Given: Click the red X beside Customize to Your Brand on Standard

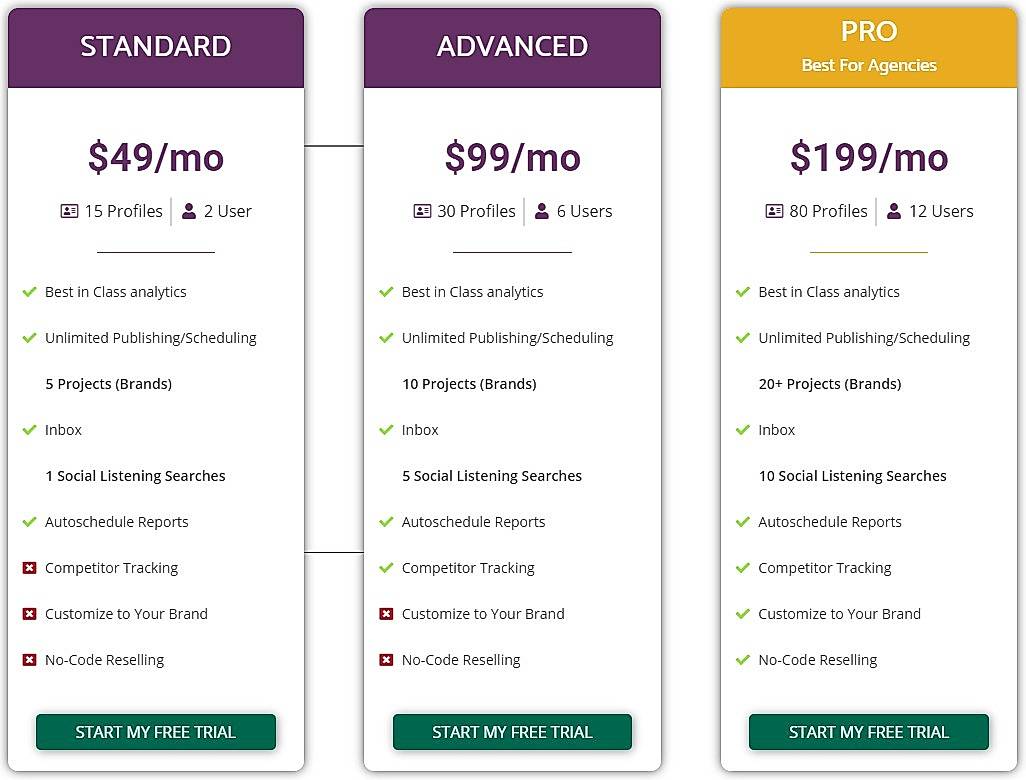Looking at the screenshot, I should point(29,614).
